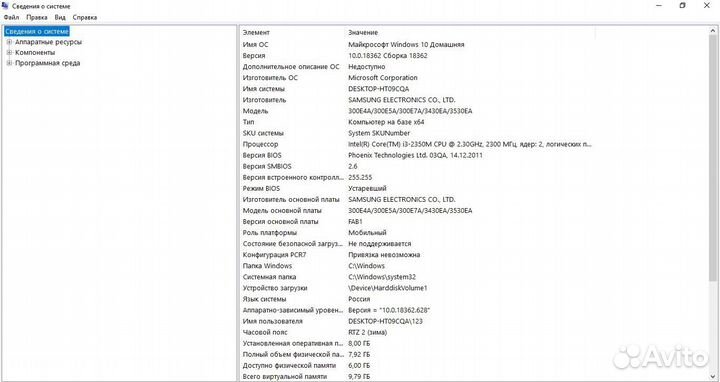This screenshot has height=382, width=720.
Task: Open the Вид menu
Action: [x=60, y=17]
